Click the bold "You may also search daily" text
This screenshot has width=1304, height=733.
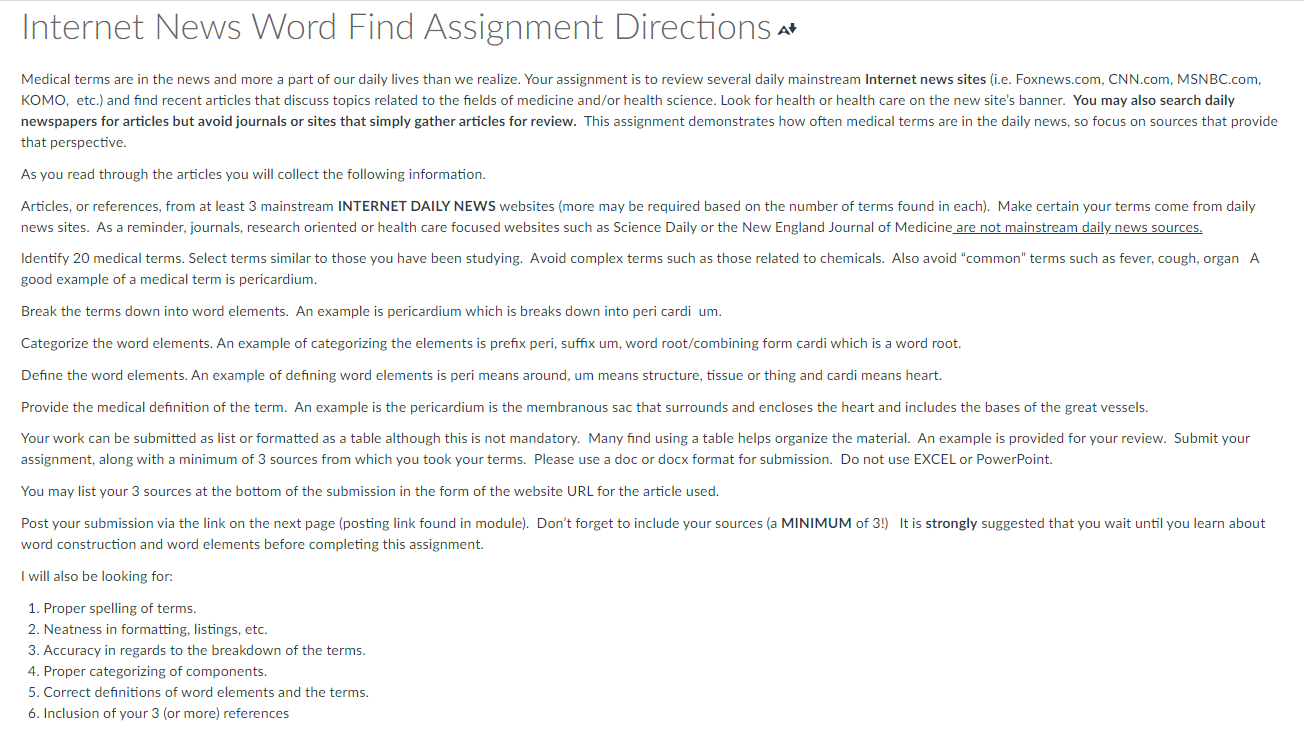[x=1154, y=100]
